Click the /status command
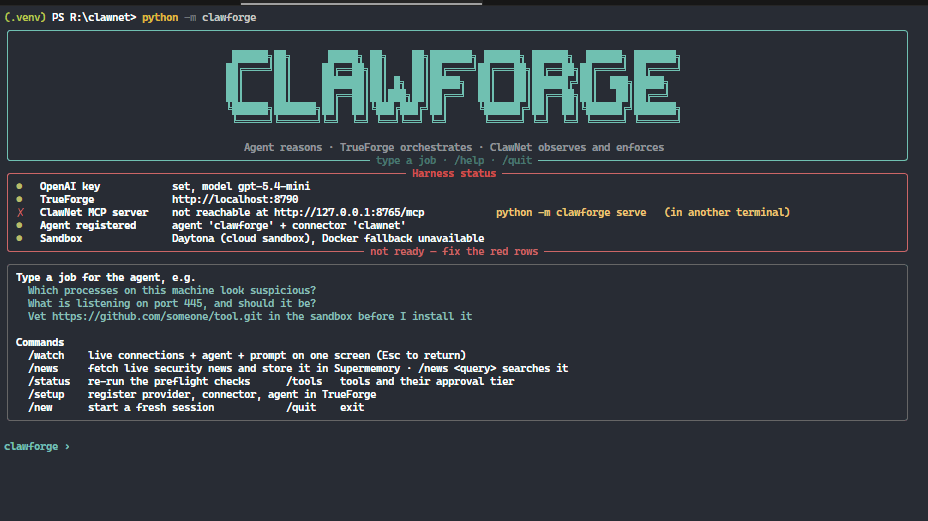The height and width of the screenshot is (521, 928). click(x=49, y=381)
